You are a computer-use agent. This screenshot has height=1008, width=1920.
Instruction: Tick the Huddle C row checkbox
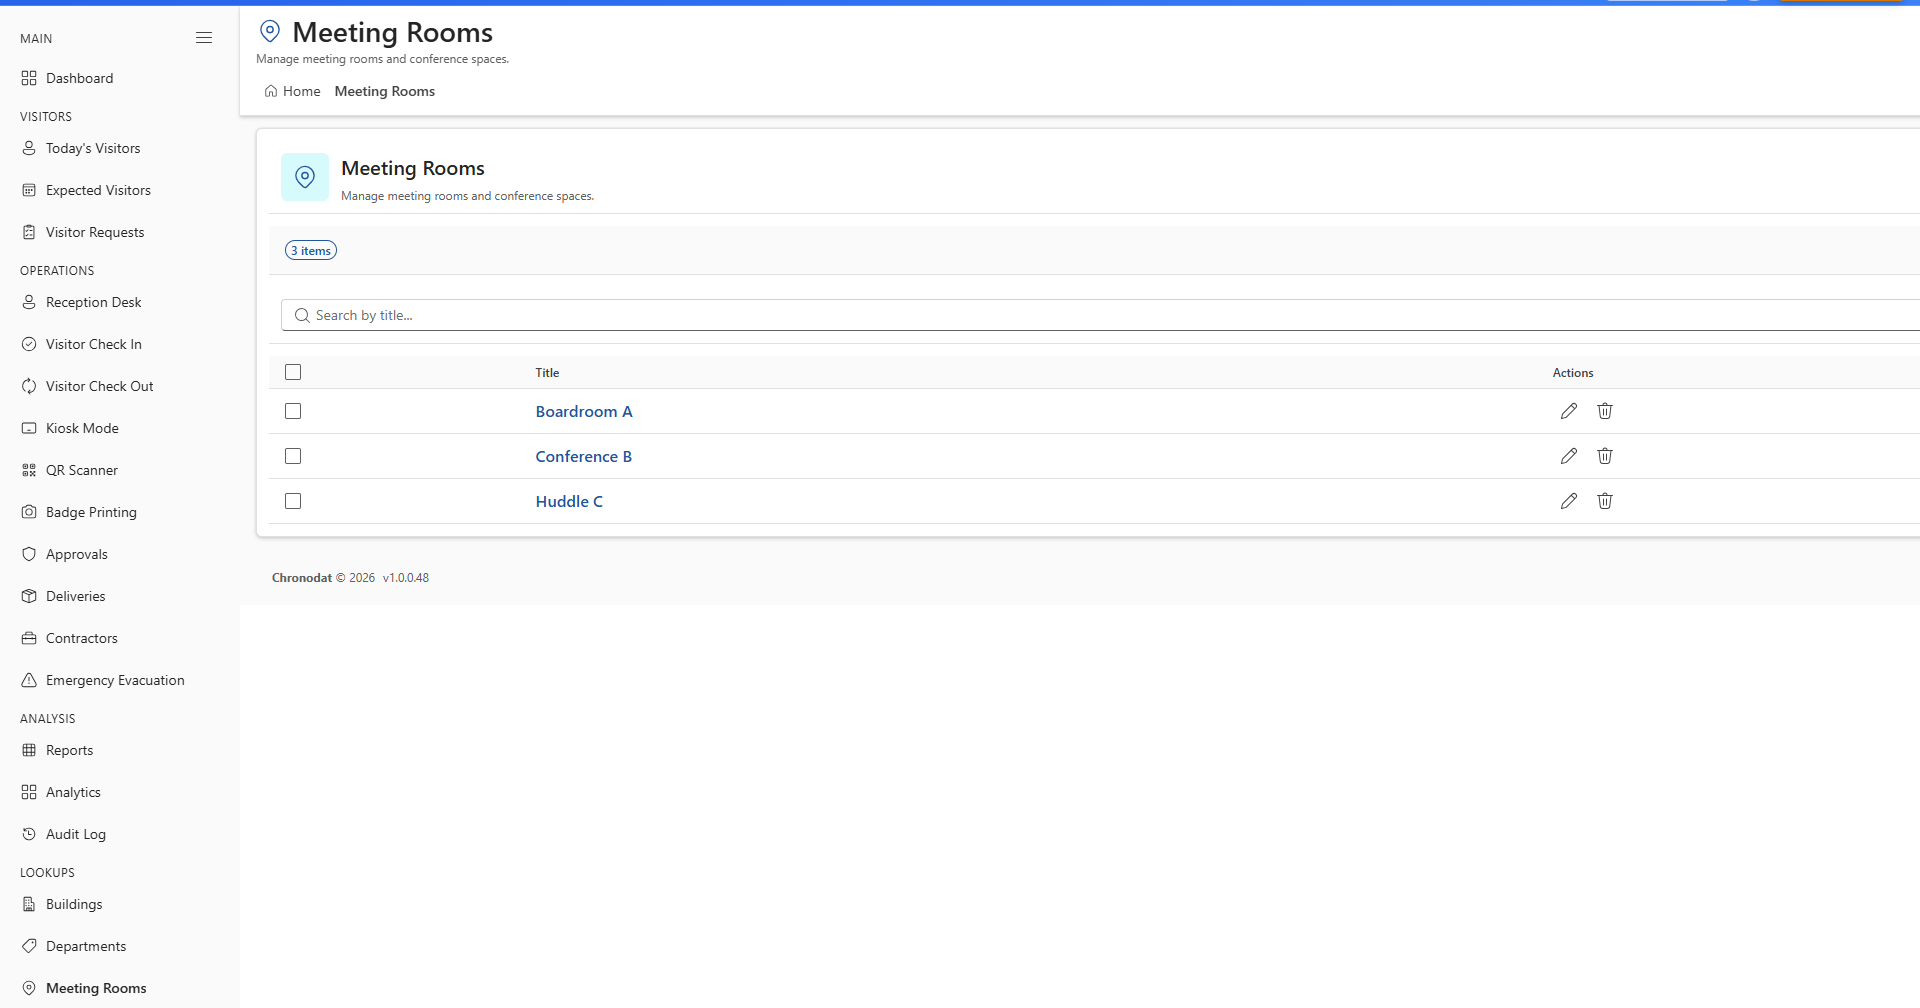pyautogui.click(x=293, y=501)
